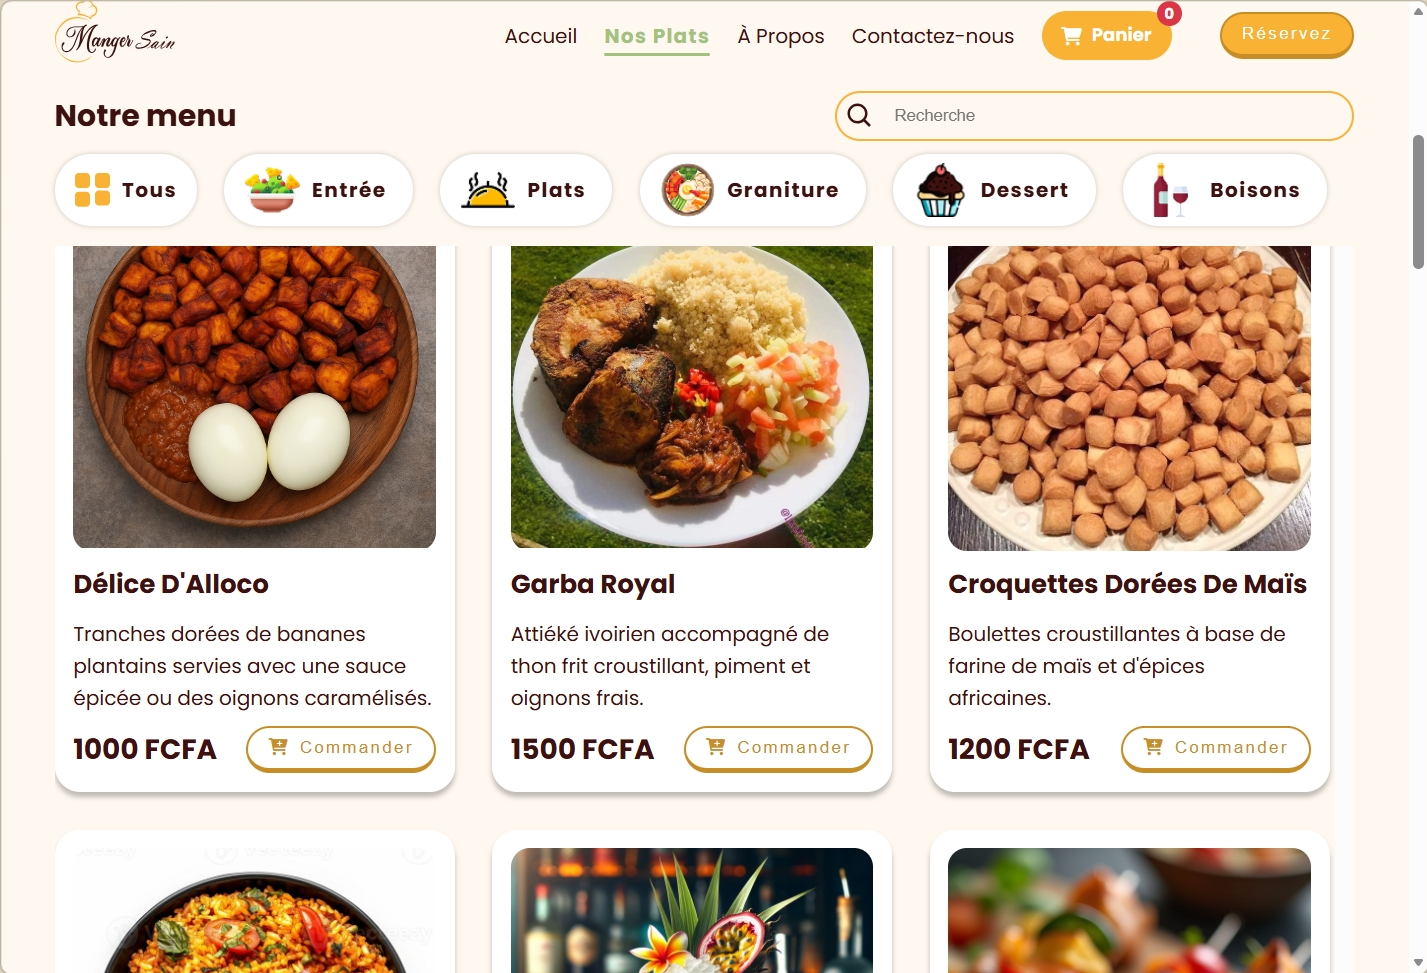1427x973 pixels.
Task: Open the Garba Royal dish photo
Action: (692, 397)
